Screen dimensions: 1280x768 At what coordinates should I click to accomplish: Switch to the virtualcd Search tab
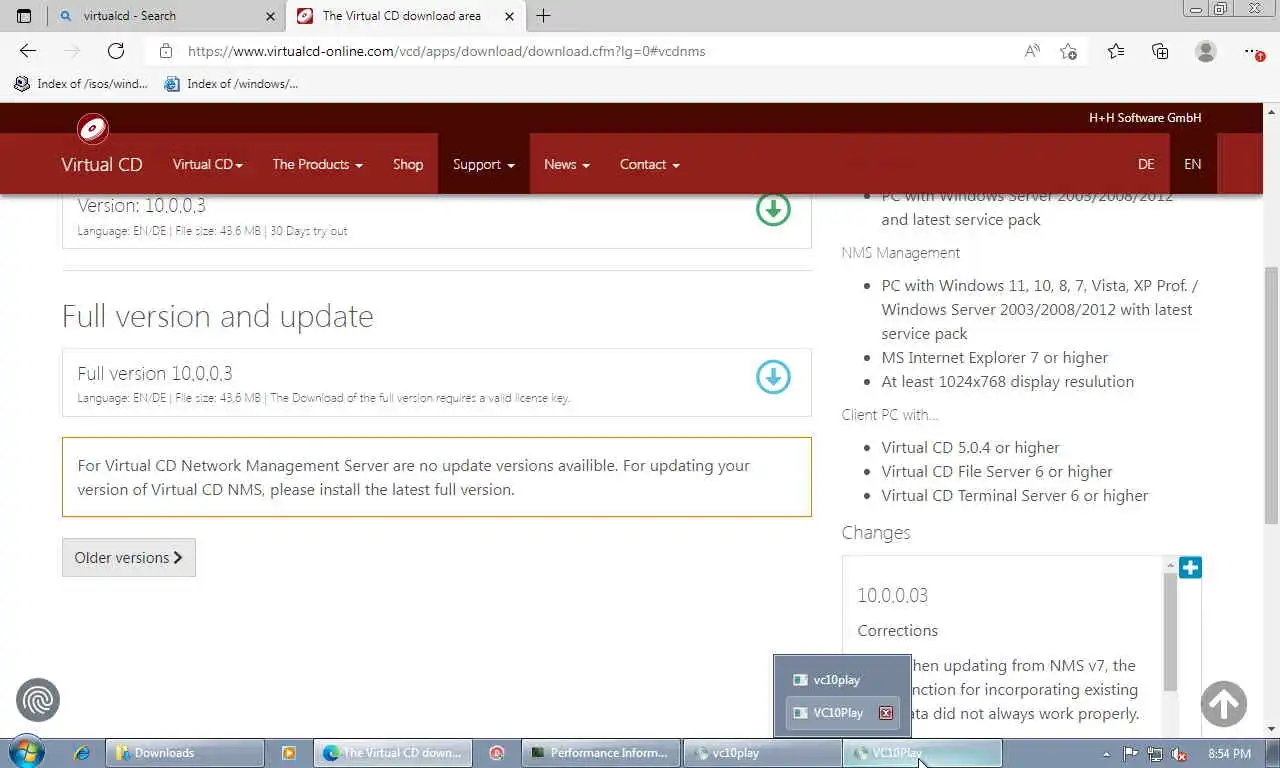click(166, 16)
